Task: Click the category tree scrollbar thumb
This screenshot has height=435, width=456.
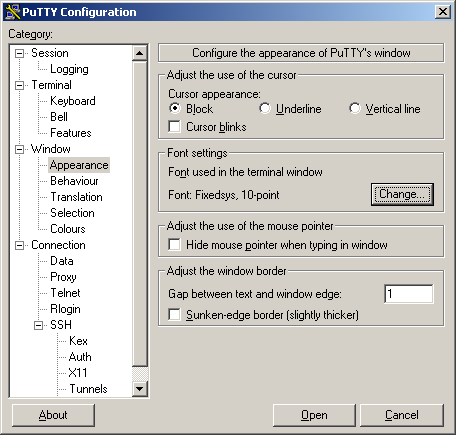Action: [140, 213]
